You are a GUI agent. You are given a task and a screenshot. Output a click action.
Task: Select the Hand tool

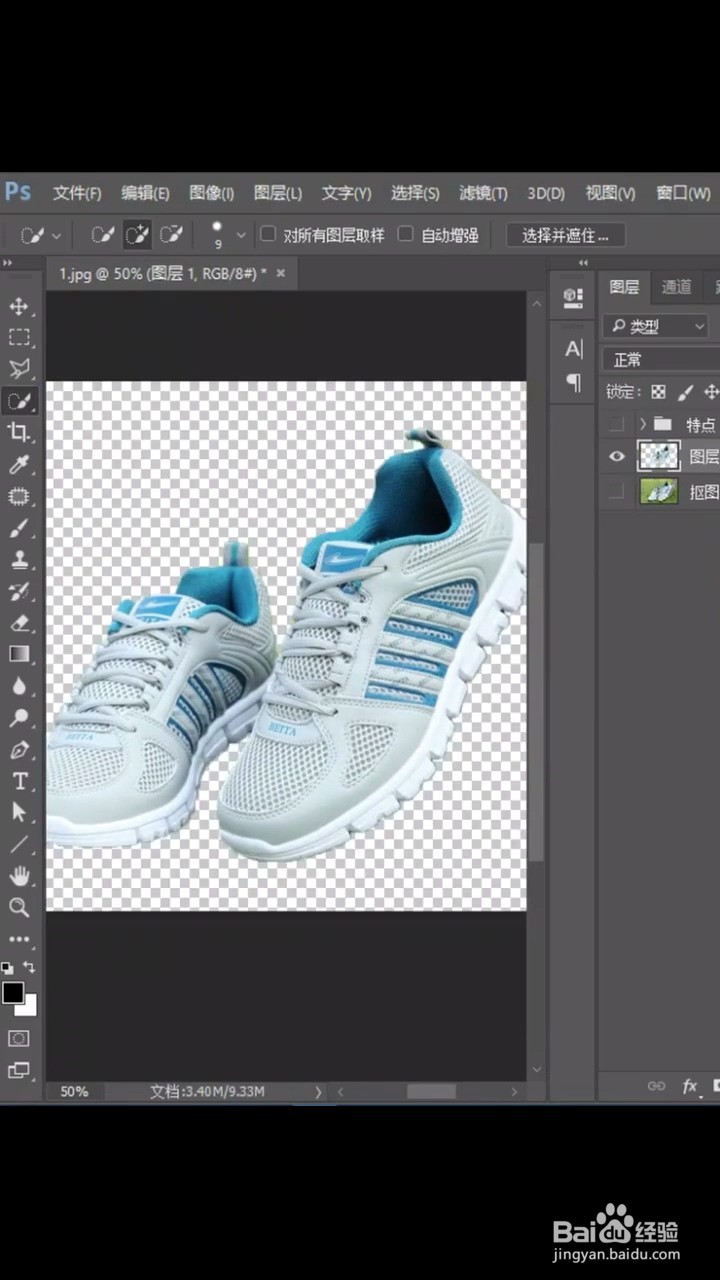19,876
